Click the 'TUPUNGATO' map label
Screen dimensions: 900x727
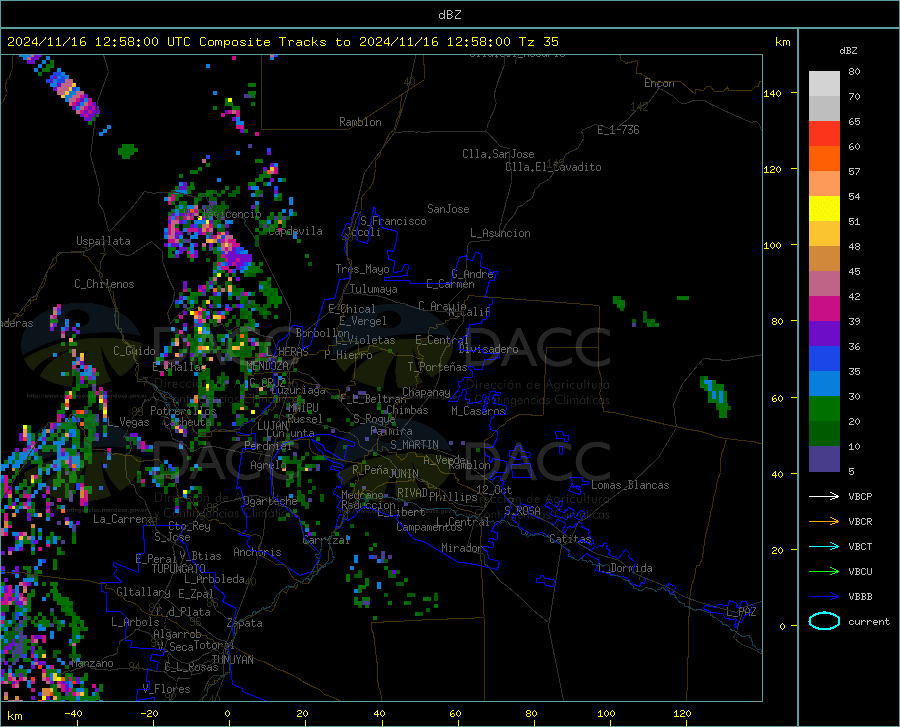(179, 569)
